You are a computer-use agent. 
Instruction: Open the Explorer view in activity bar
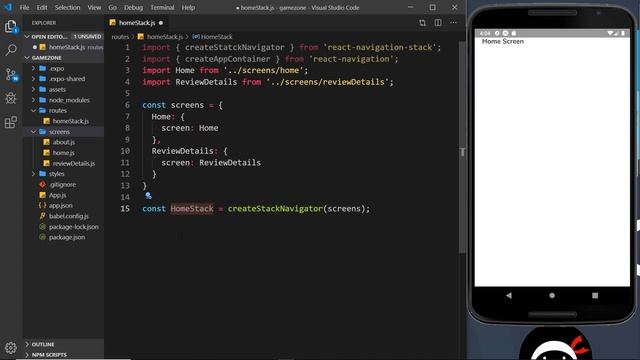(x=11, y=26)
